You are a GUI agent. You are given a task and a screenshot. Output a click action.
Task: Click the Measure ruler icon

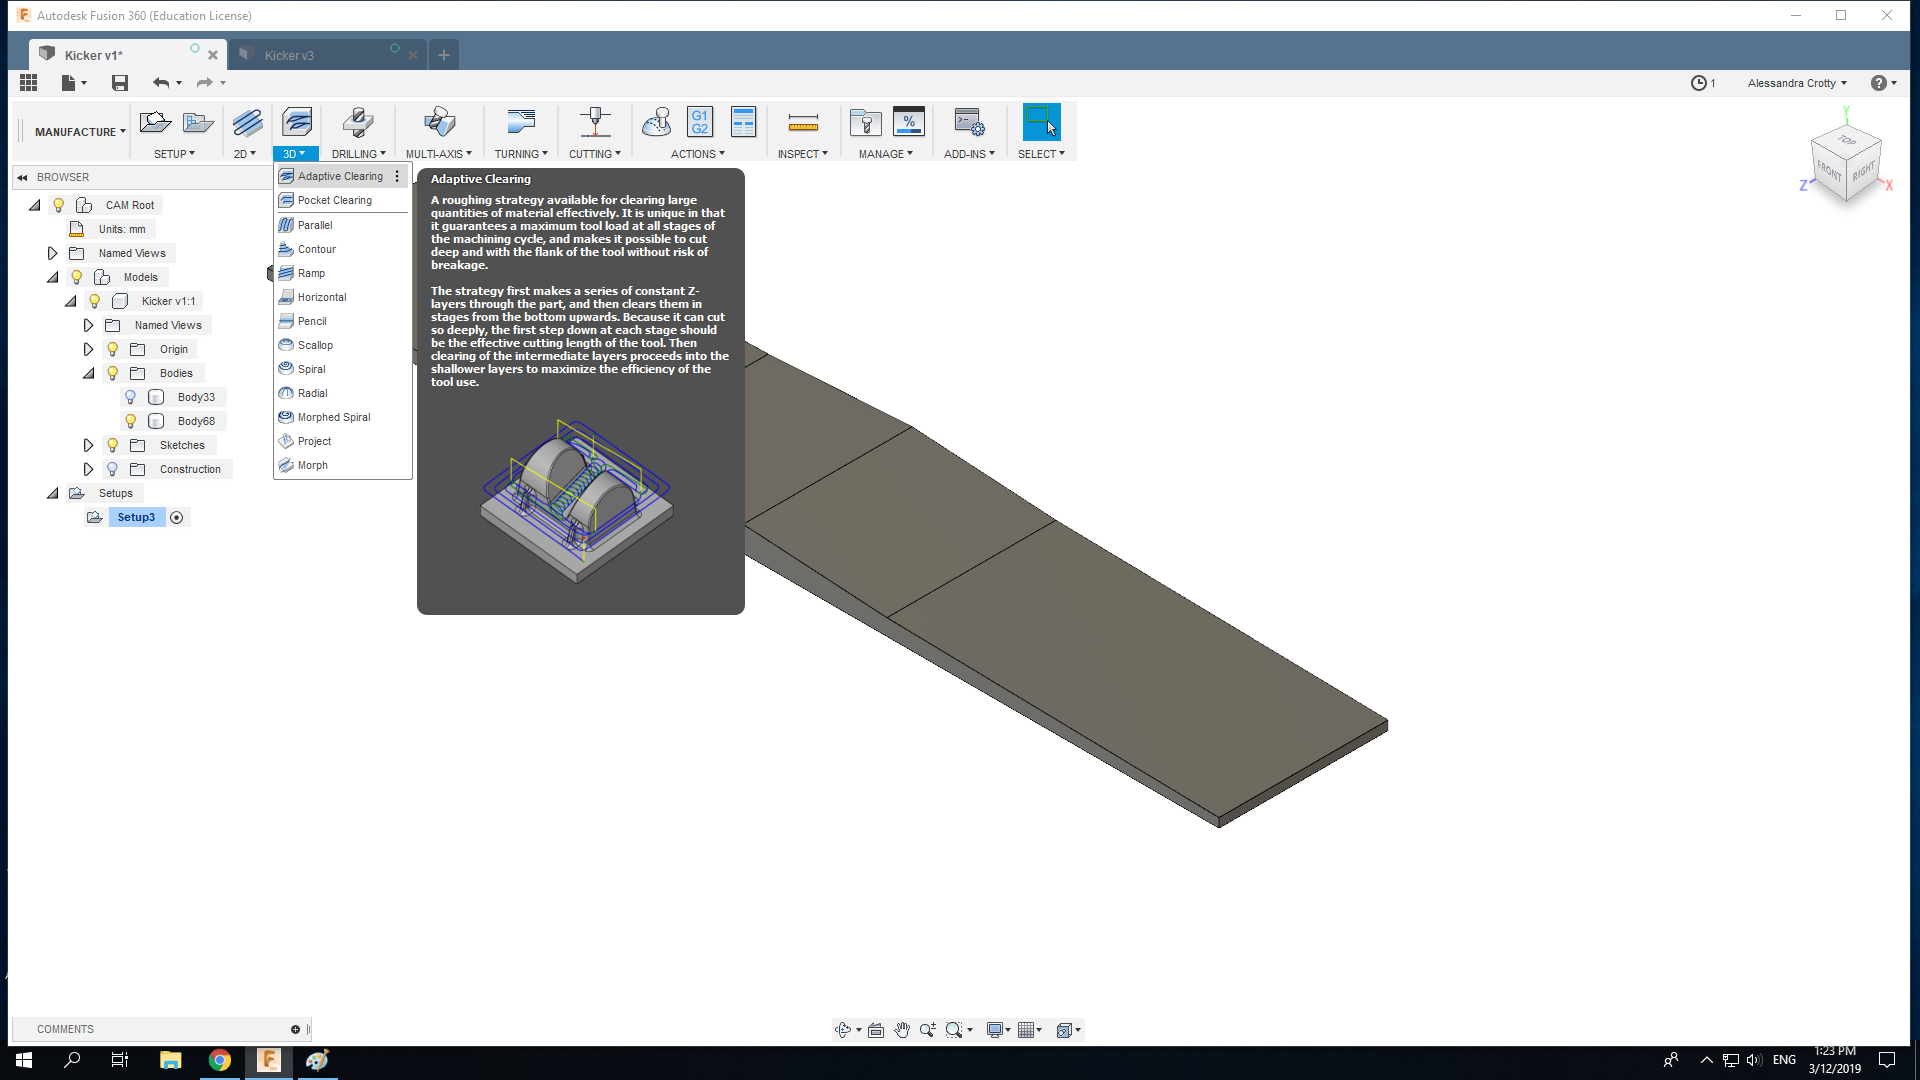[803, 123]
